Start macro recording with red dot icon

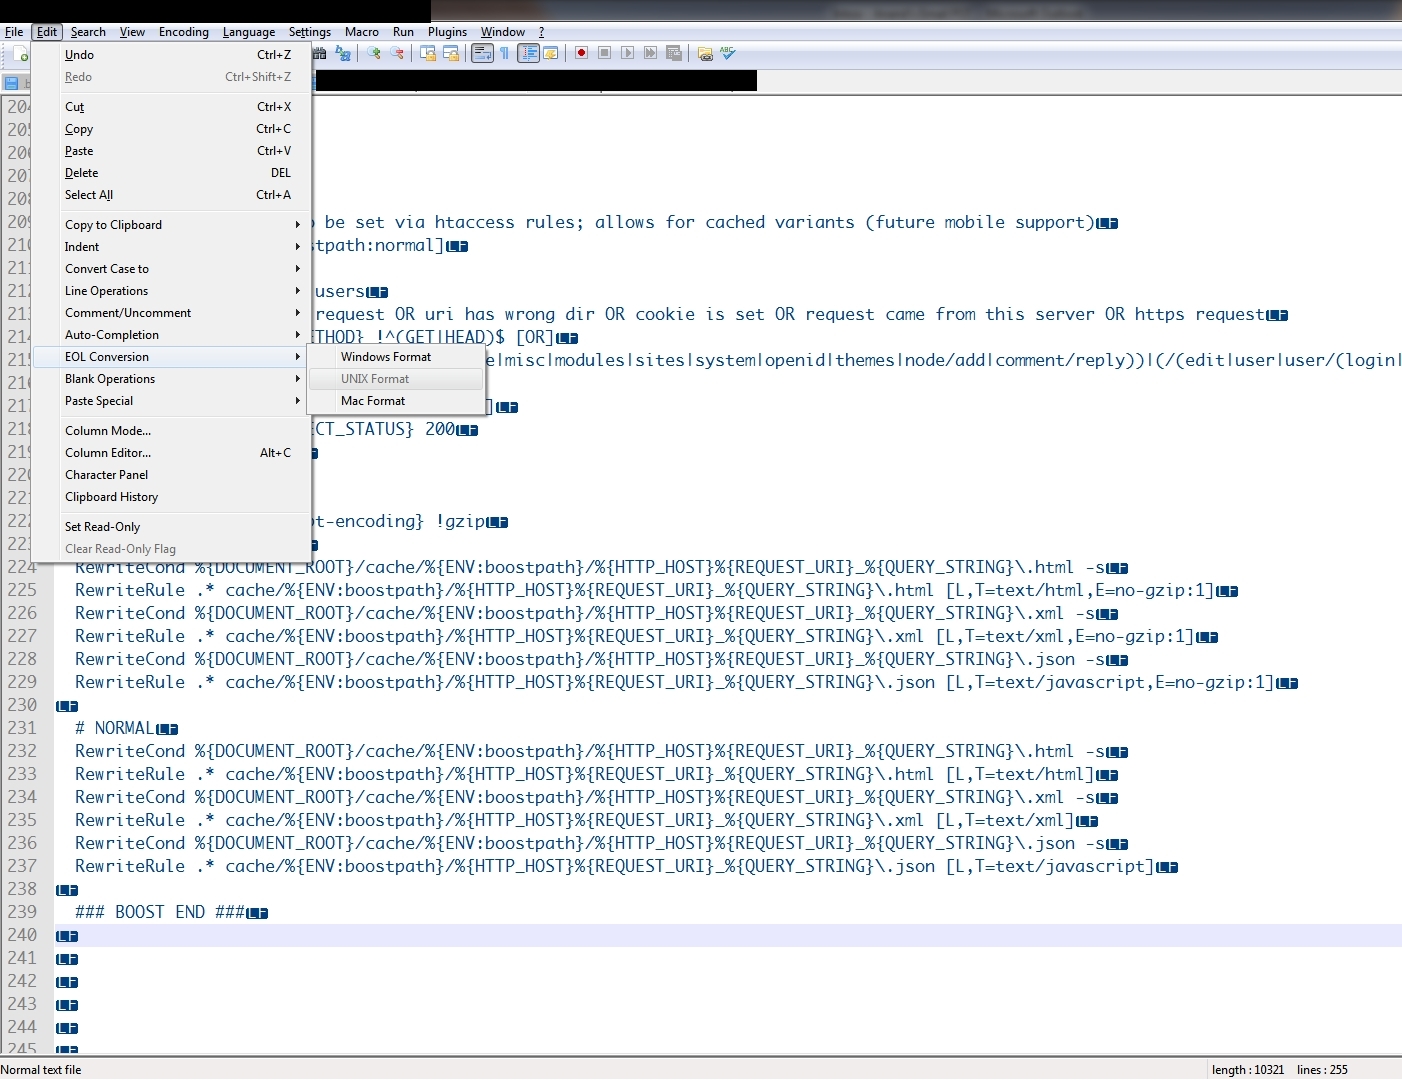point(581,53)
